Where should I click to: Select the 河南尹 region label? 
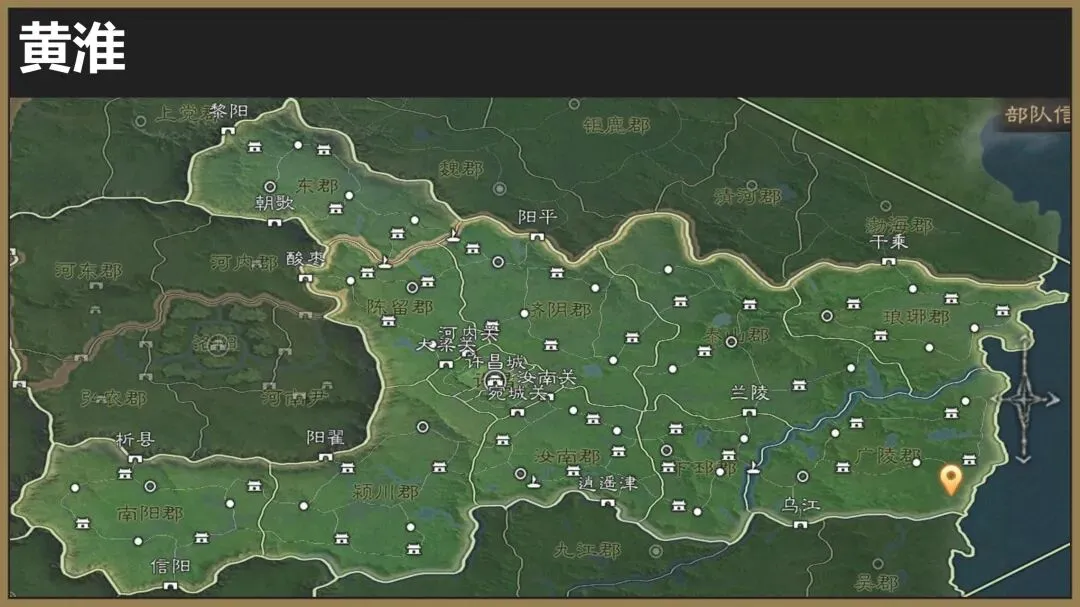[x=294, y=397]
